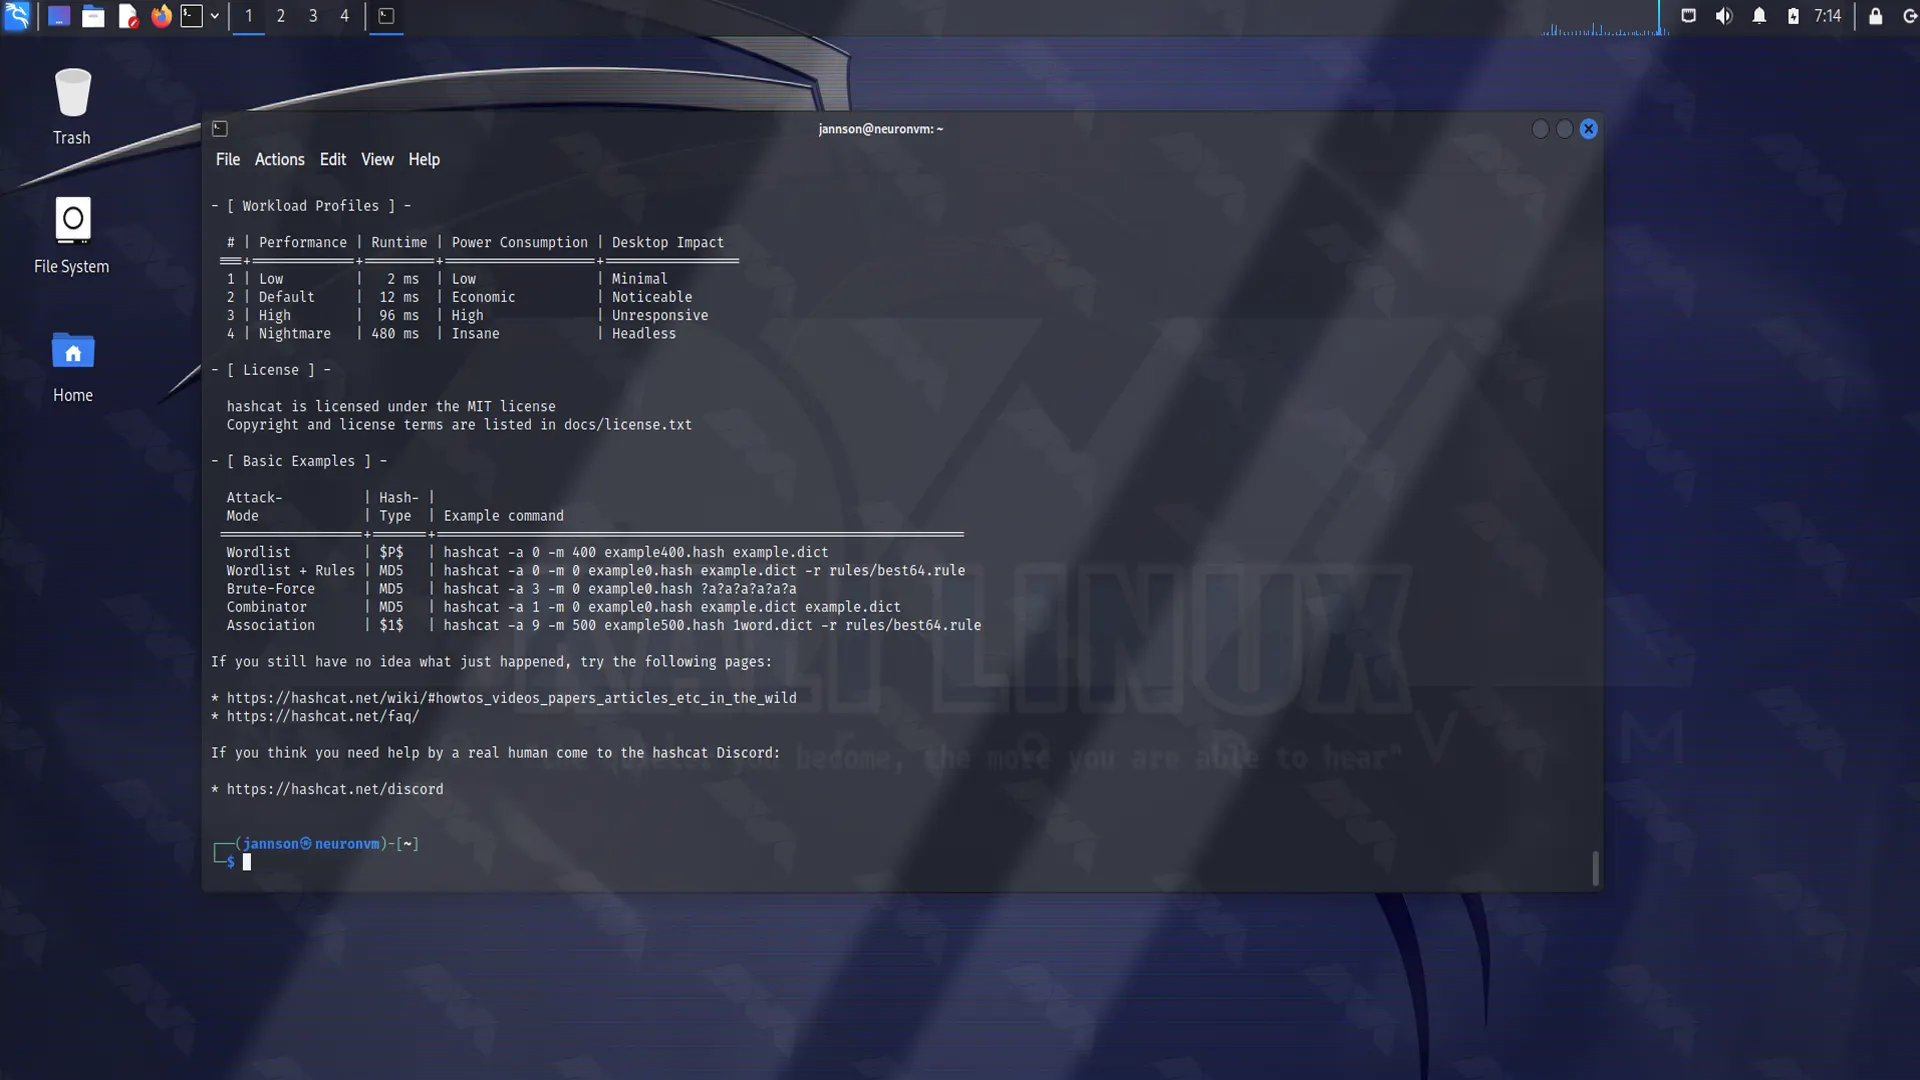Open the Actions menu
1920x1080 pixels.
click(x=278, y=158)
